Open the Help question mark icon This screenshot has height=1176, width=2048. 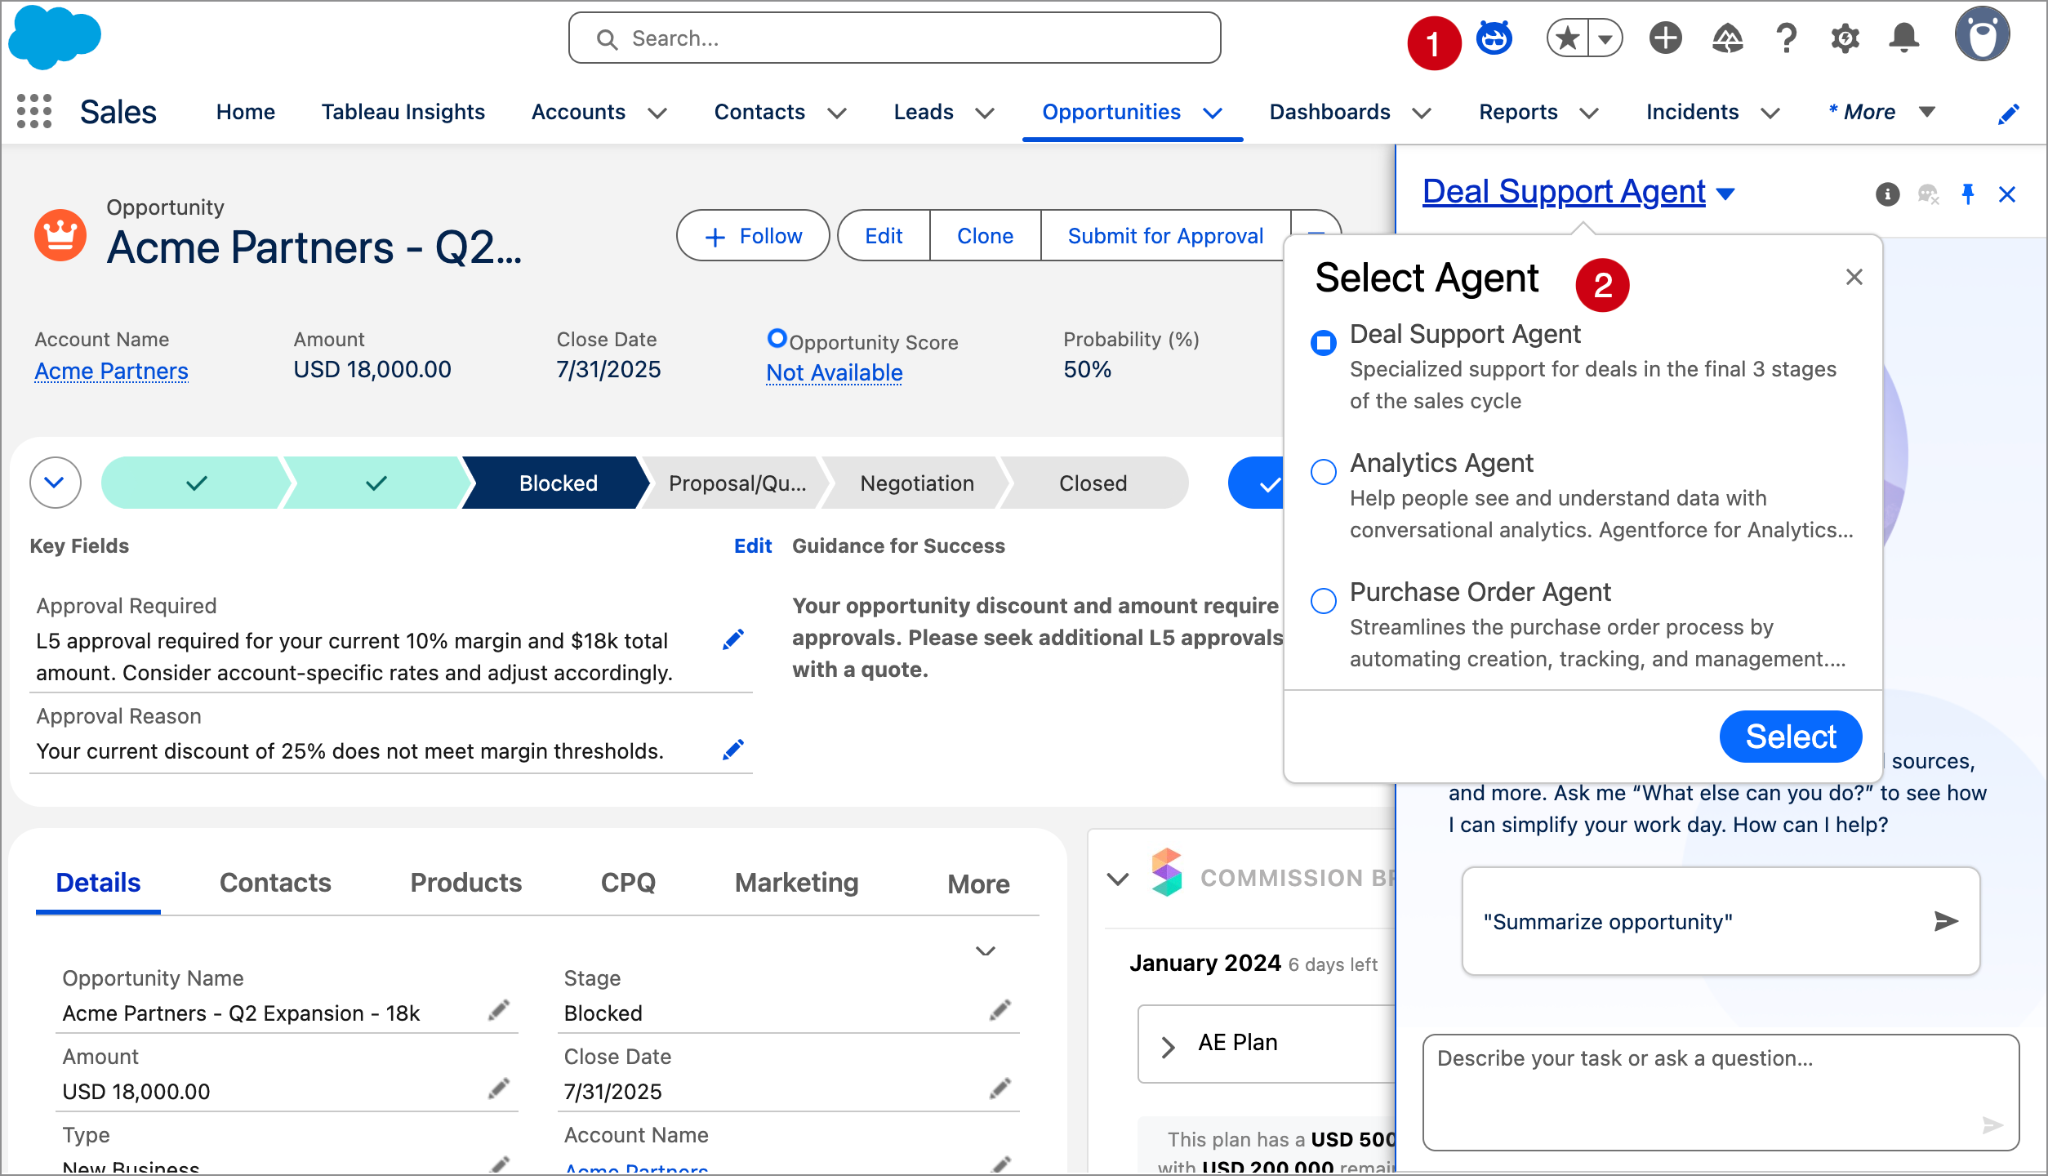click(1786, 38)
